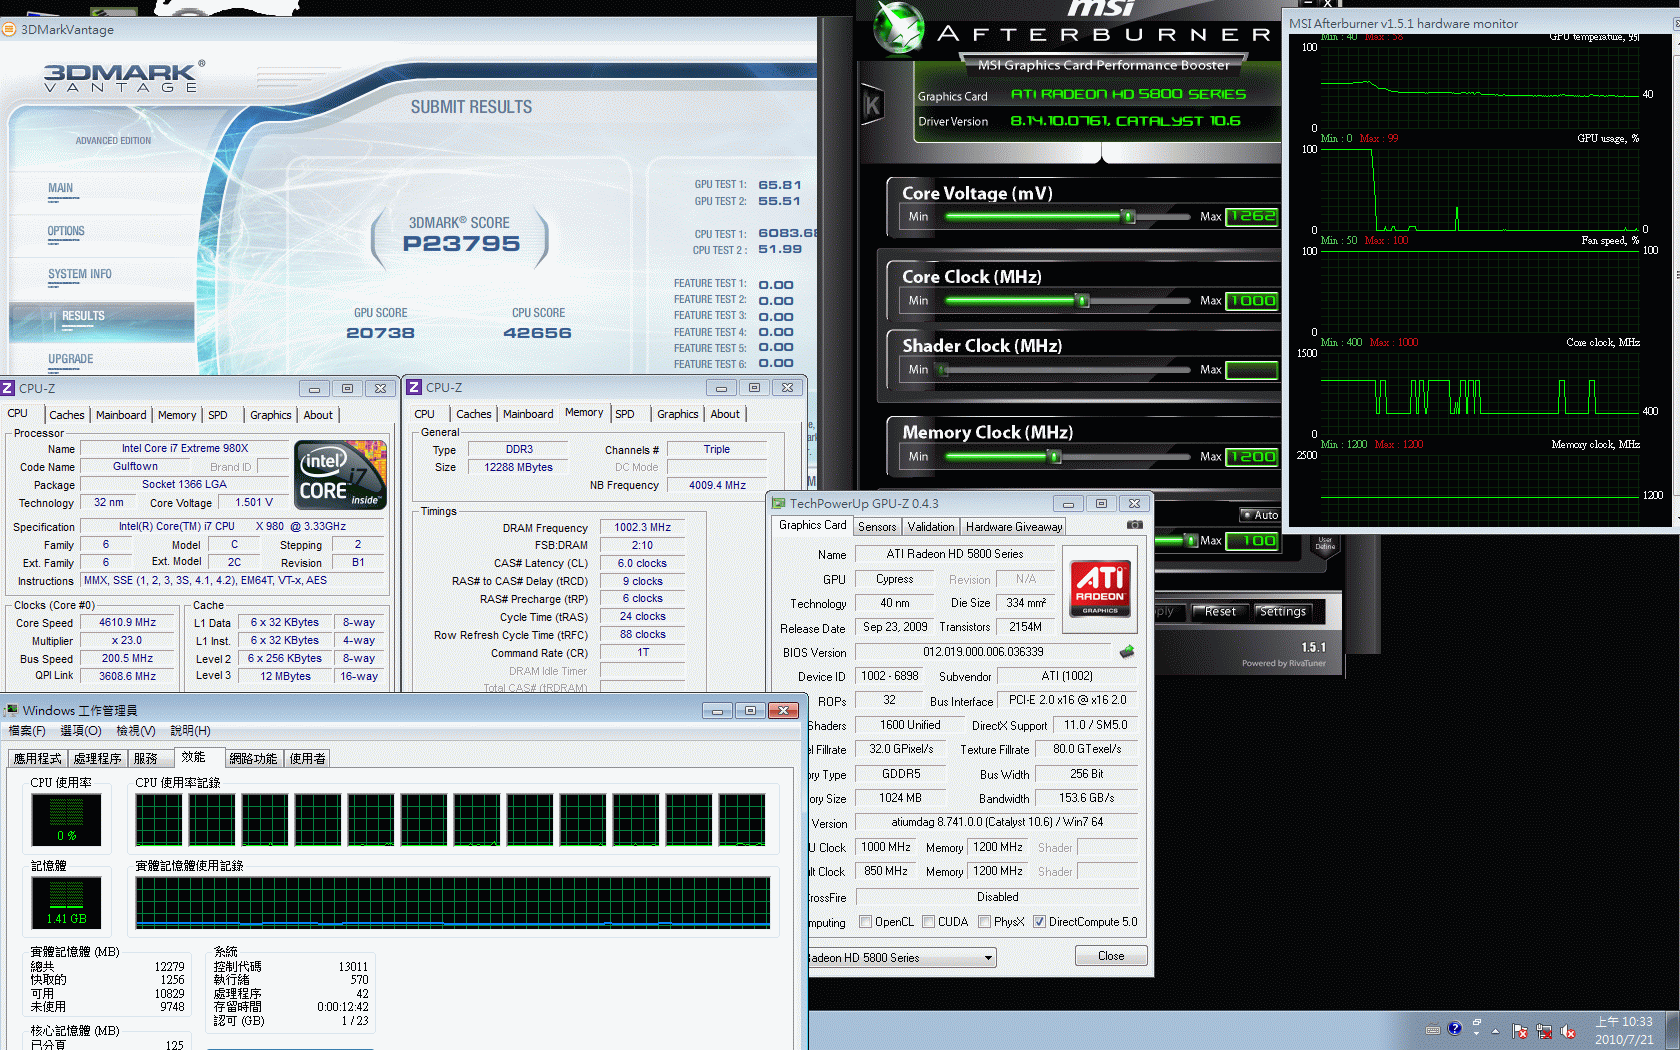Screen dimensions: 1680x1050
Task: Switch to 應用程式 tab in Task Manager
Action: point(38,759)
